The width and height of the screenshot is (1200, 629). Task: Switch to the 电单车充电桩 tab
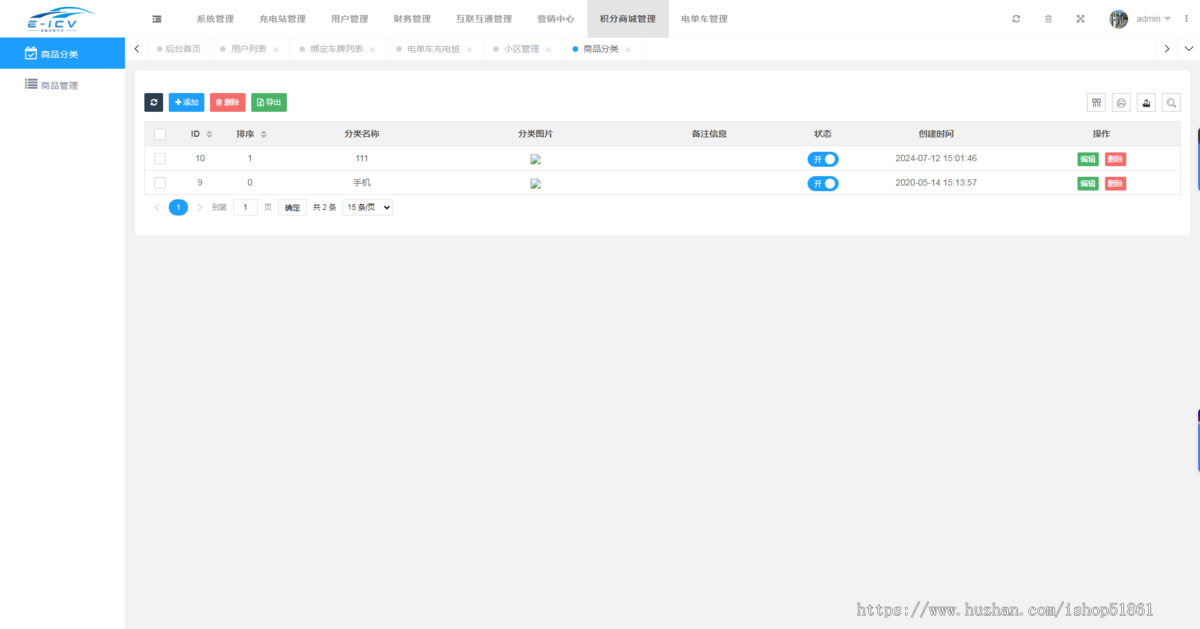click(433, 49)
